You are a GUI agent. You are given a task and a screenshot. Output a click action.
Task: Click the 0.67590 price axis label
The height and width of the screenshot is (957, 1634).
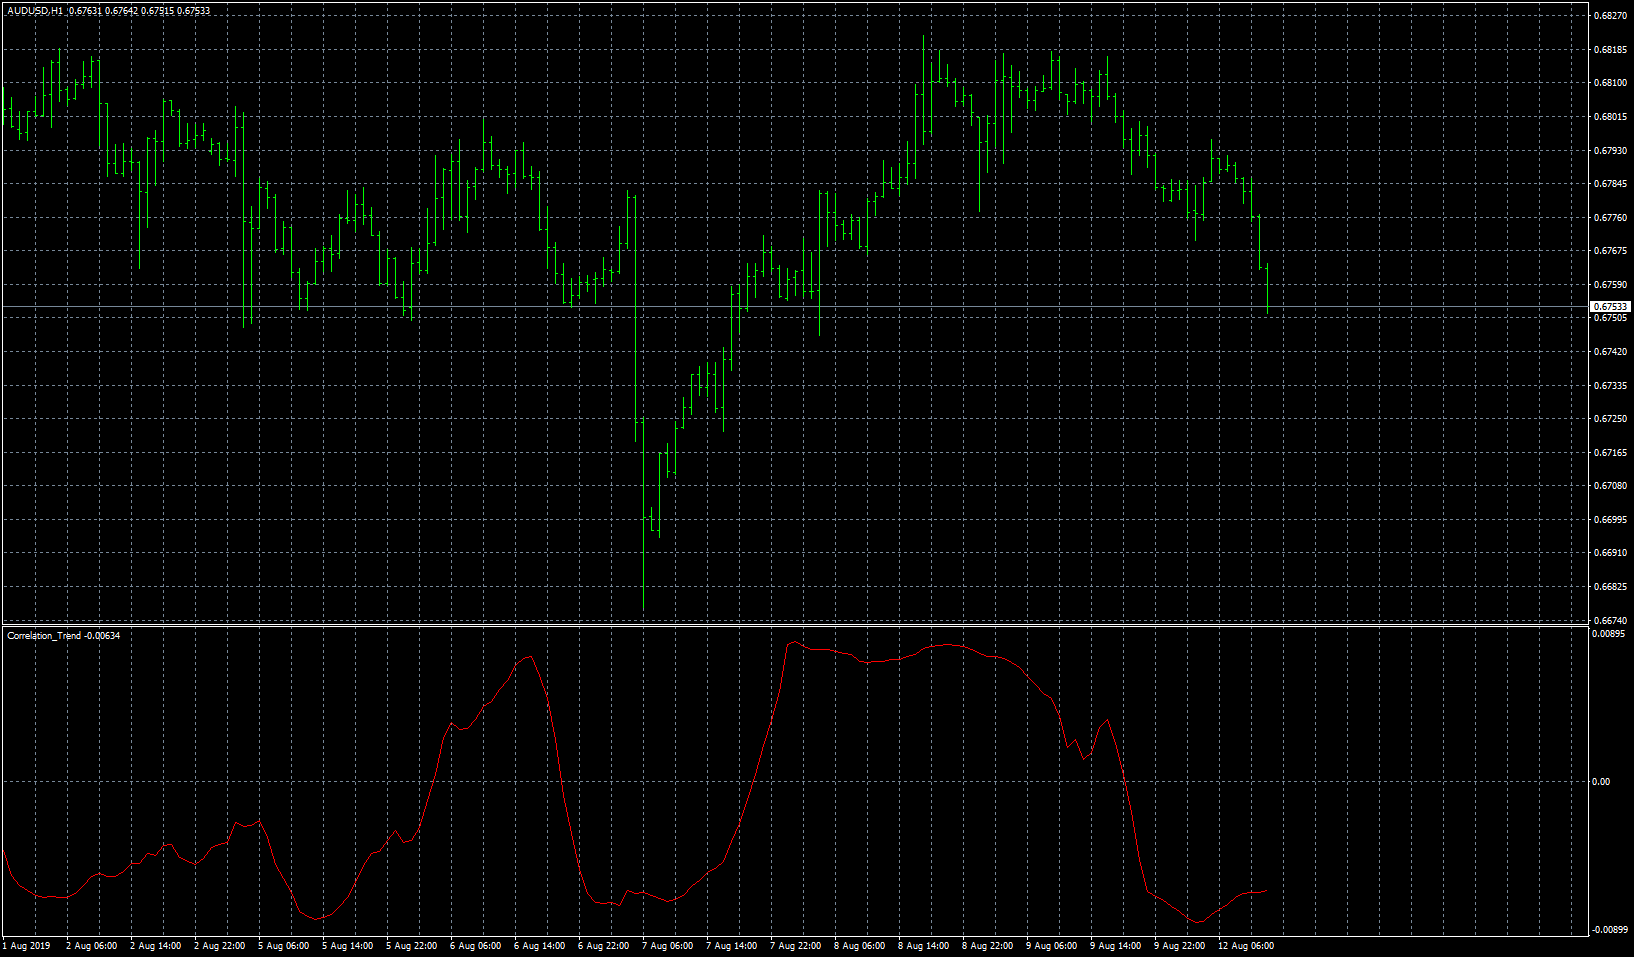coord(1610,285)
